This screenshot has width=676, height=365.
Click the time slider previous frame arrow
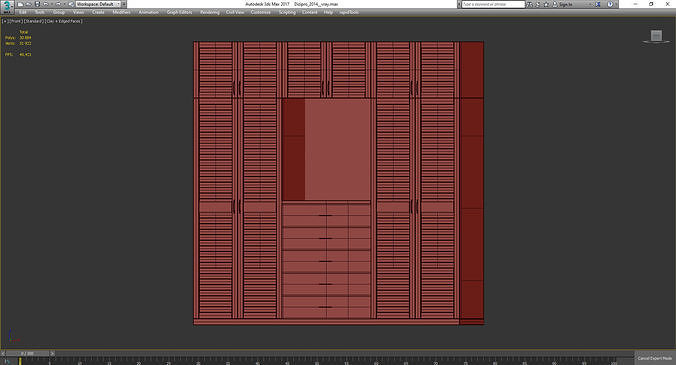[x=3, y=353]
